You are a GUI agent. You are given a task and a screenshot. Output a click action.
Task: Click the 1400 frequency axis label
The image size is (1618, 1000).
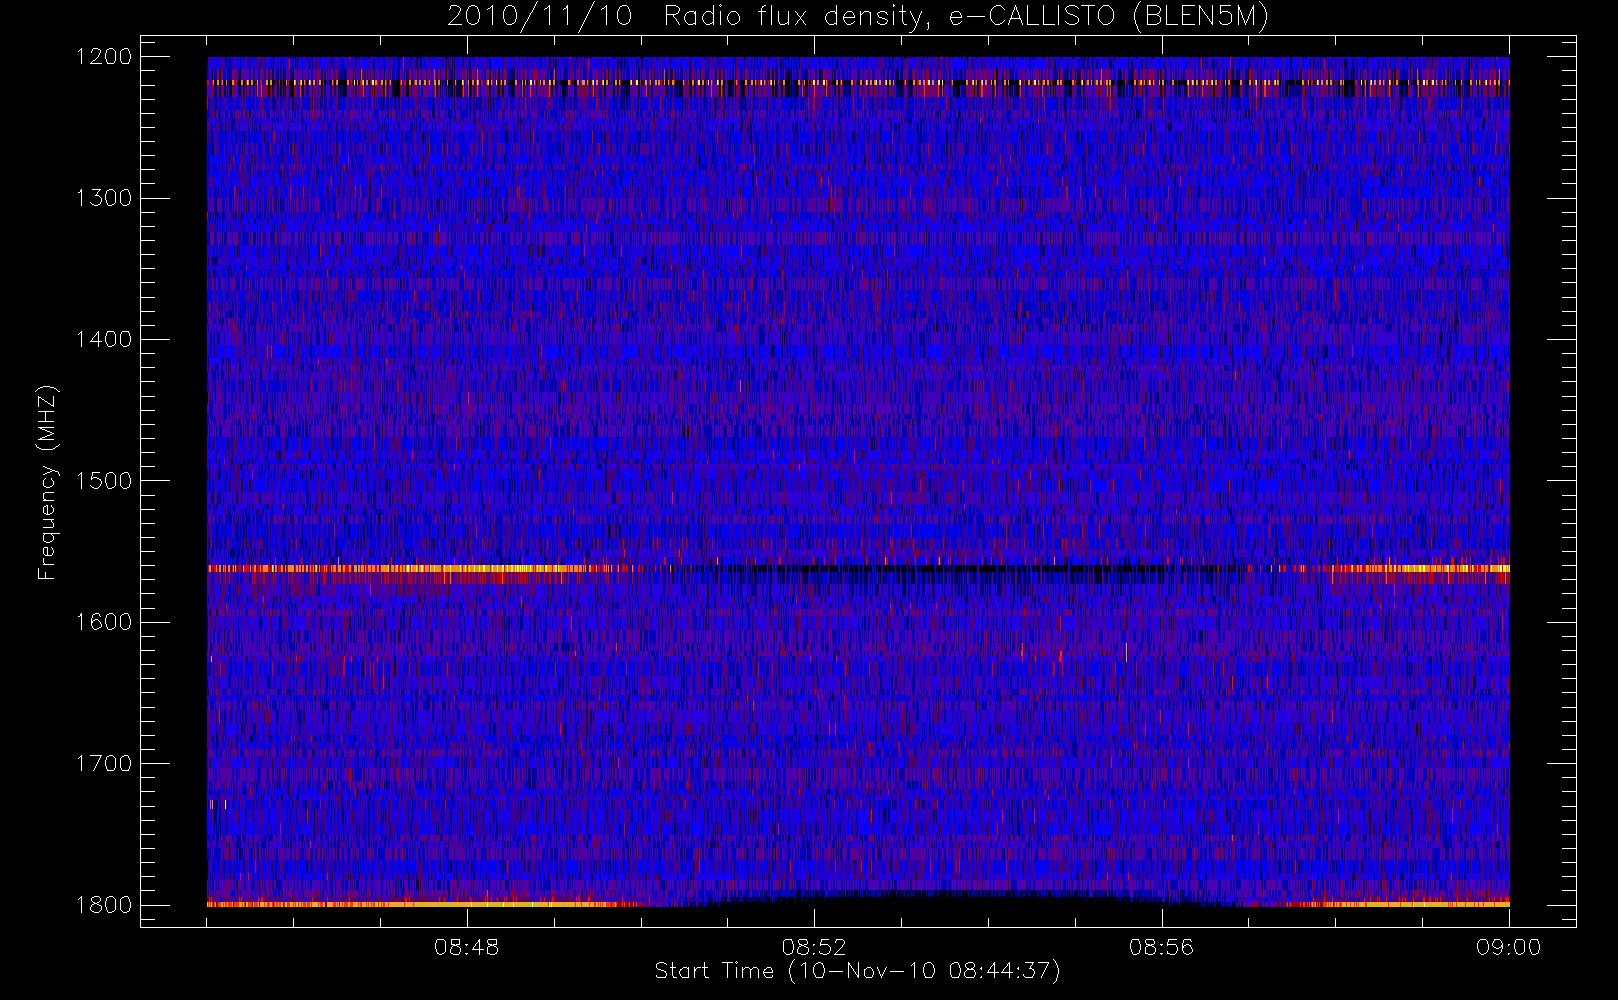[x=104, y=339]
